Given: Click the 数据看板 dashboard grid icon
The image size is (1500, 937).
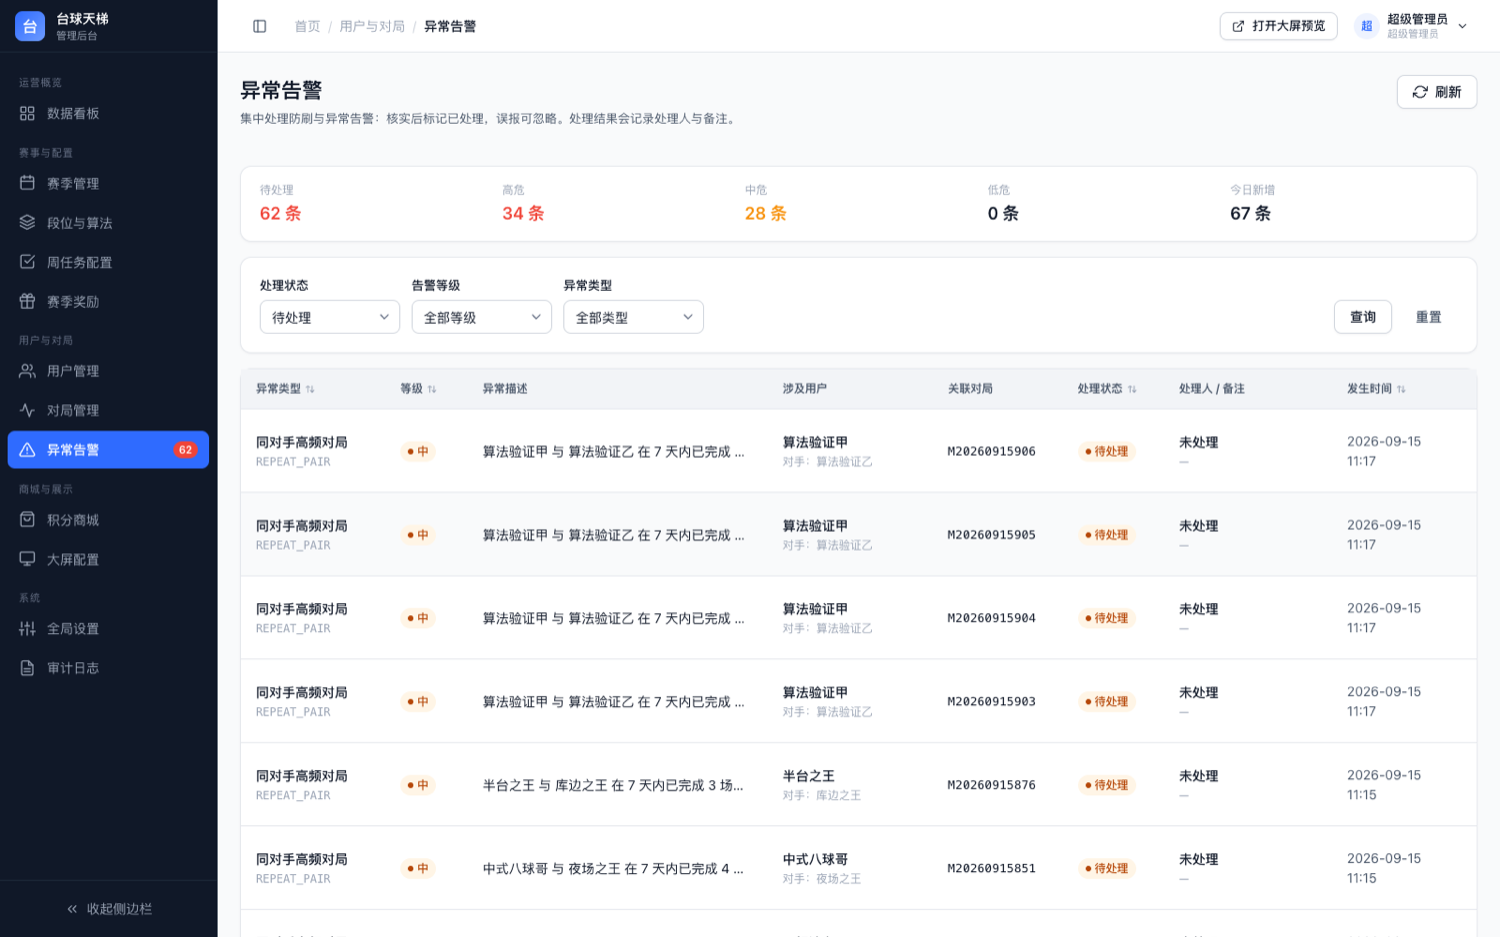Looking at the screenshot, I should (x=27, y=114).
